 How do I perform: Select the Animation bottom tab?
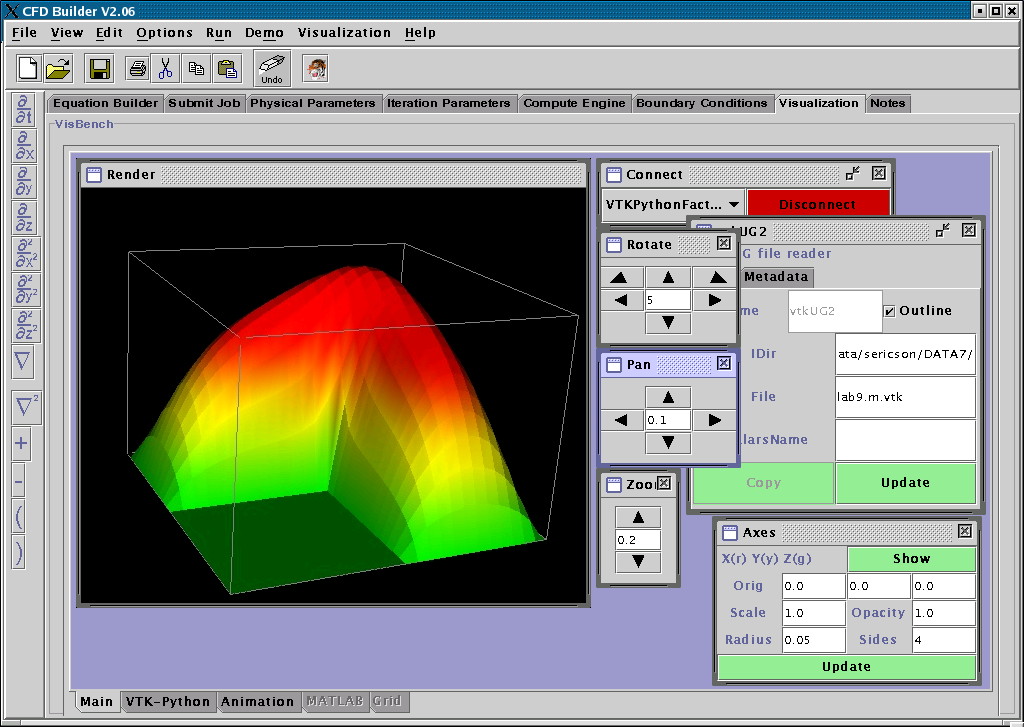(x=257, y=701)
